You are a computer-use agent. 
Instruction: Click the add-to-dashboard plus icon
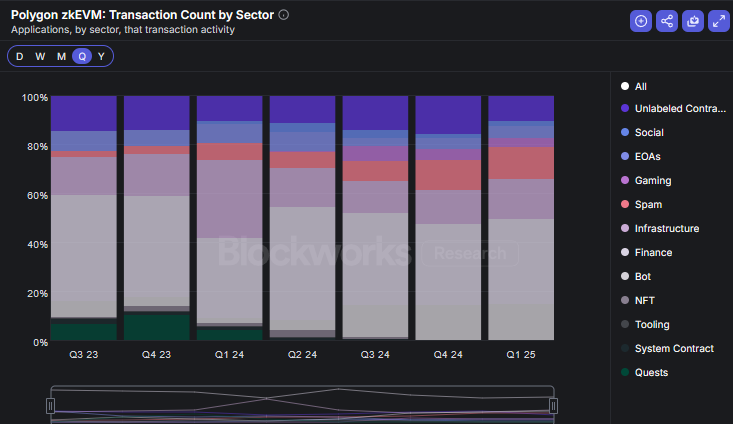pyautogui.click(x=641, y=21)
